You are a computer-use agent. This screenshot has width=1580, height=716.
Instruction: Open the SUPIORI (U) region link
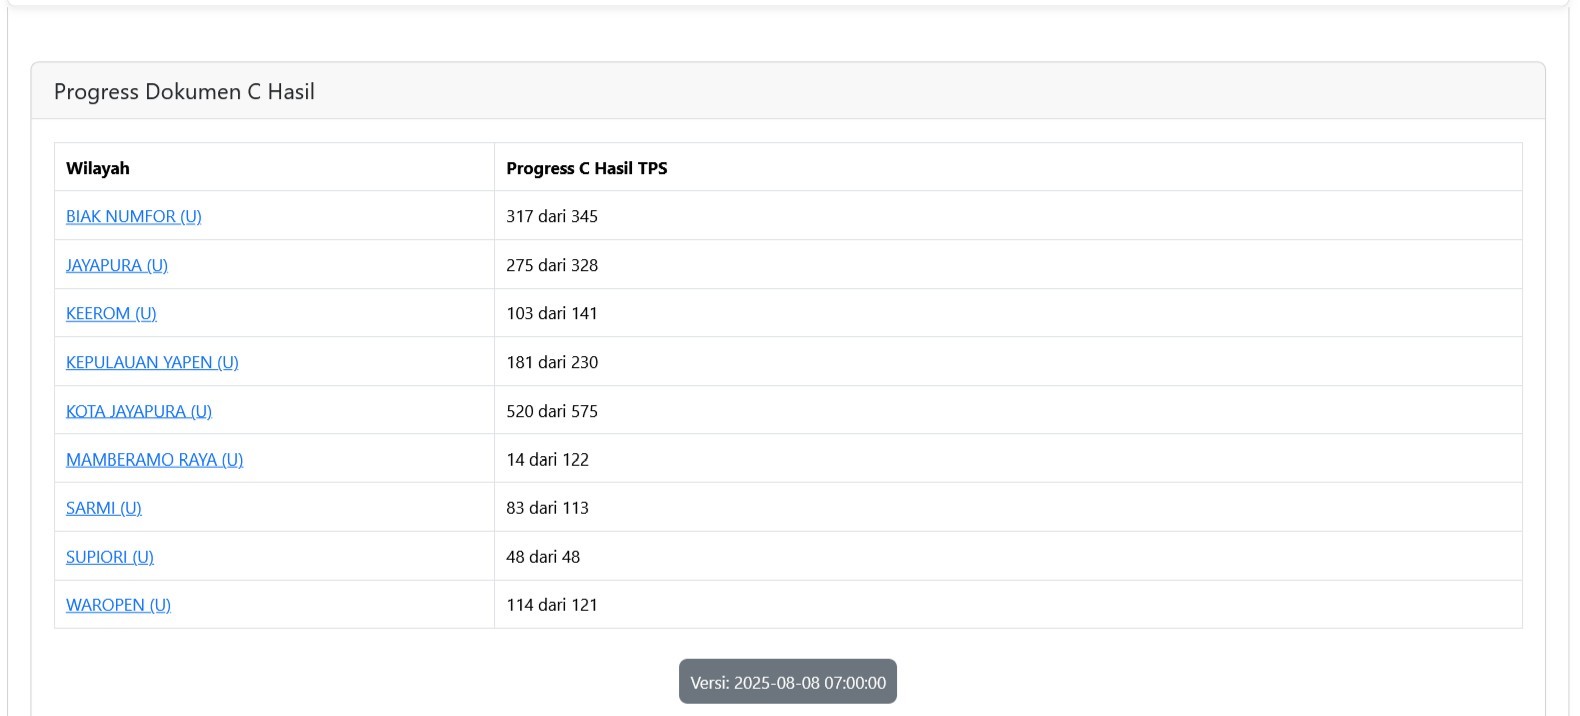pyautogui.click(x=110, y=557)
